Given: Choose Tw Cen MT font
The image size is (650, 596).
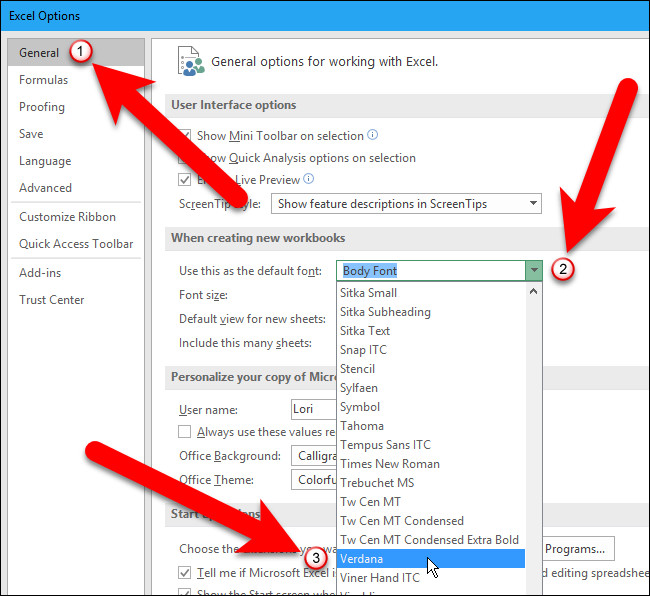Looking at the screenshot, I should pyautogui.click(x=431, y=502).
